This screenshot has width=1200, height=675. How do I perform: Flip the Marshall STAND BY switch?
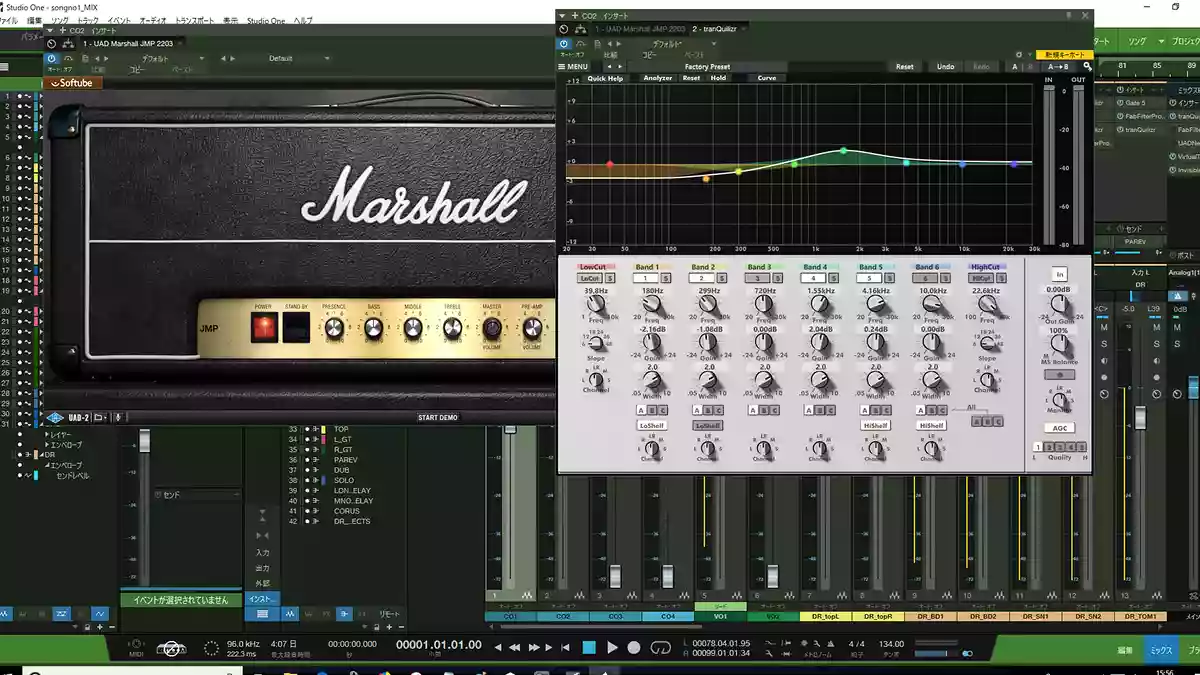tap(295, 326)
